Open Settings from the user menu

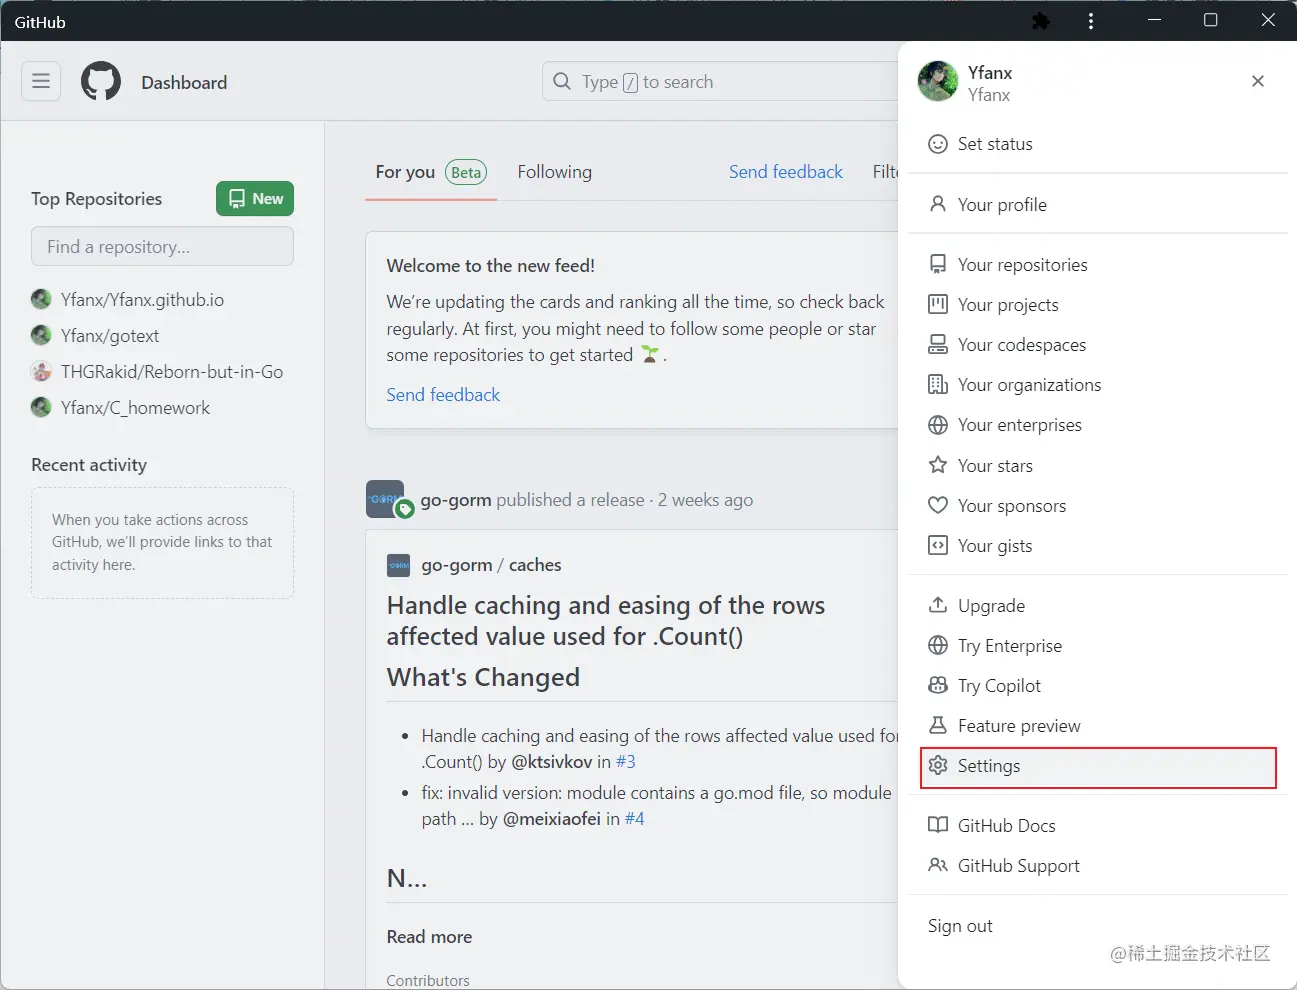[1098, 767]
